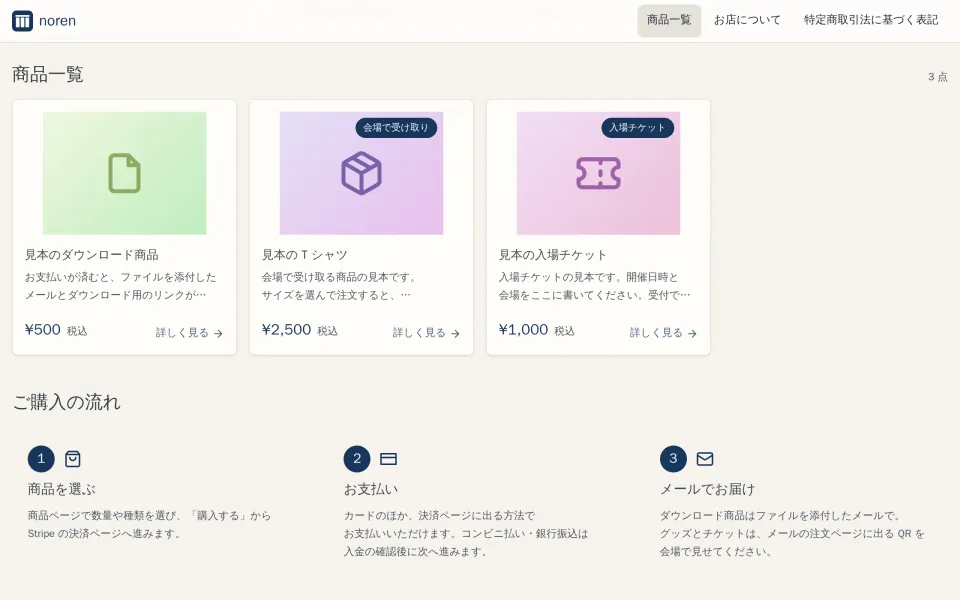Click the 会場で受け取り badge
The width and height of the screenshot is (960, 600).
point(396,127)
